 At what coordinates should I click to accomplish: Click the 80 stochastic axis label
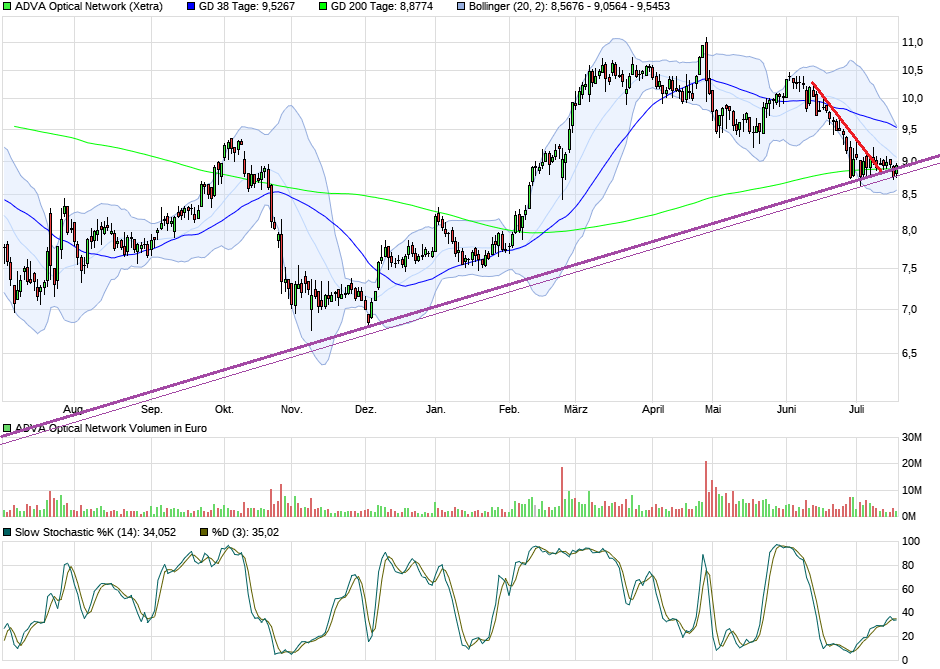click(x=909, y=565)
